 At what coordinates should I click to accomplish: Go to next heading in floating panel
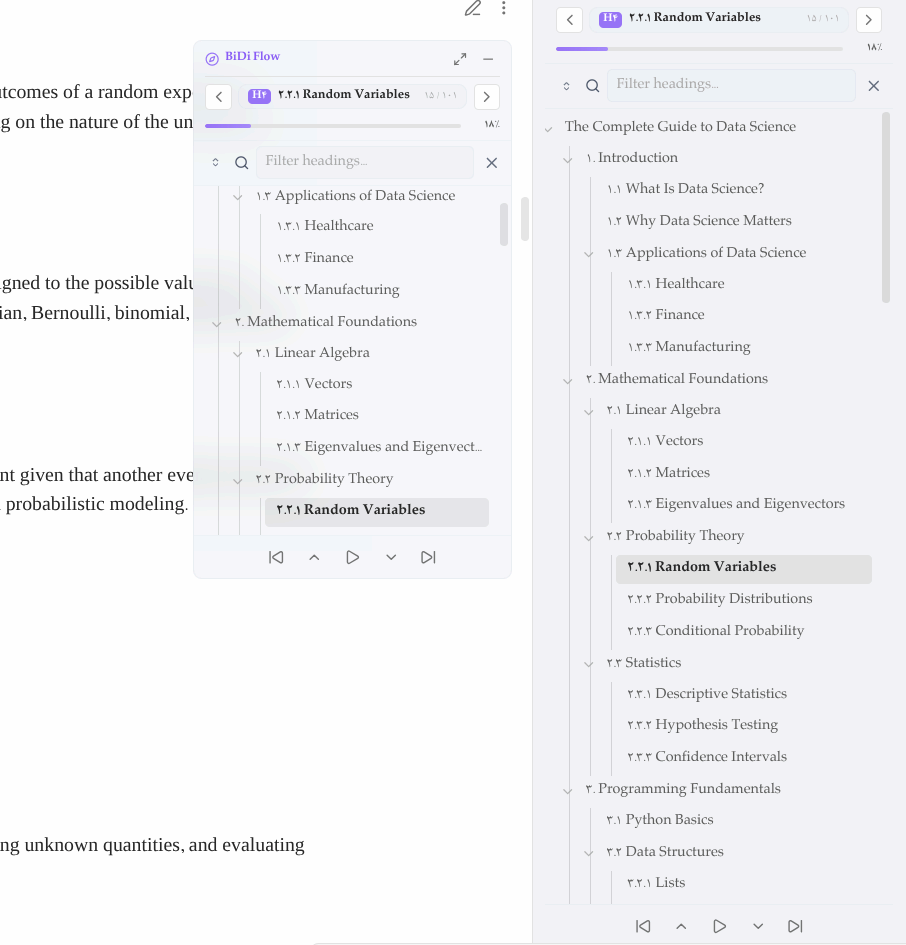(x=486, y=97)
